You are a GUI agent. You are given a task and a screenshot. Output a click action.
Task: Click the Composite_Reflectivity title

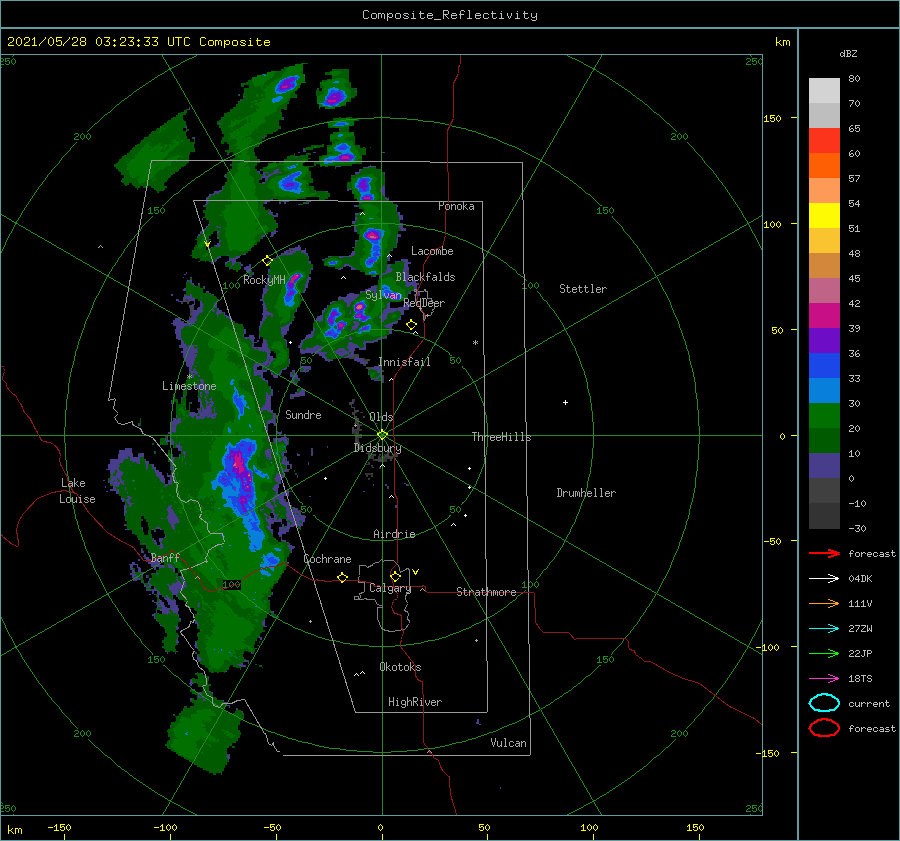pyautogui.click(x=450, y=15)
